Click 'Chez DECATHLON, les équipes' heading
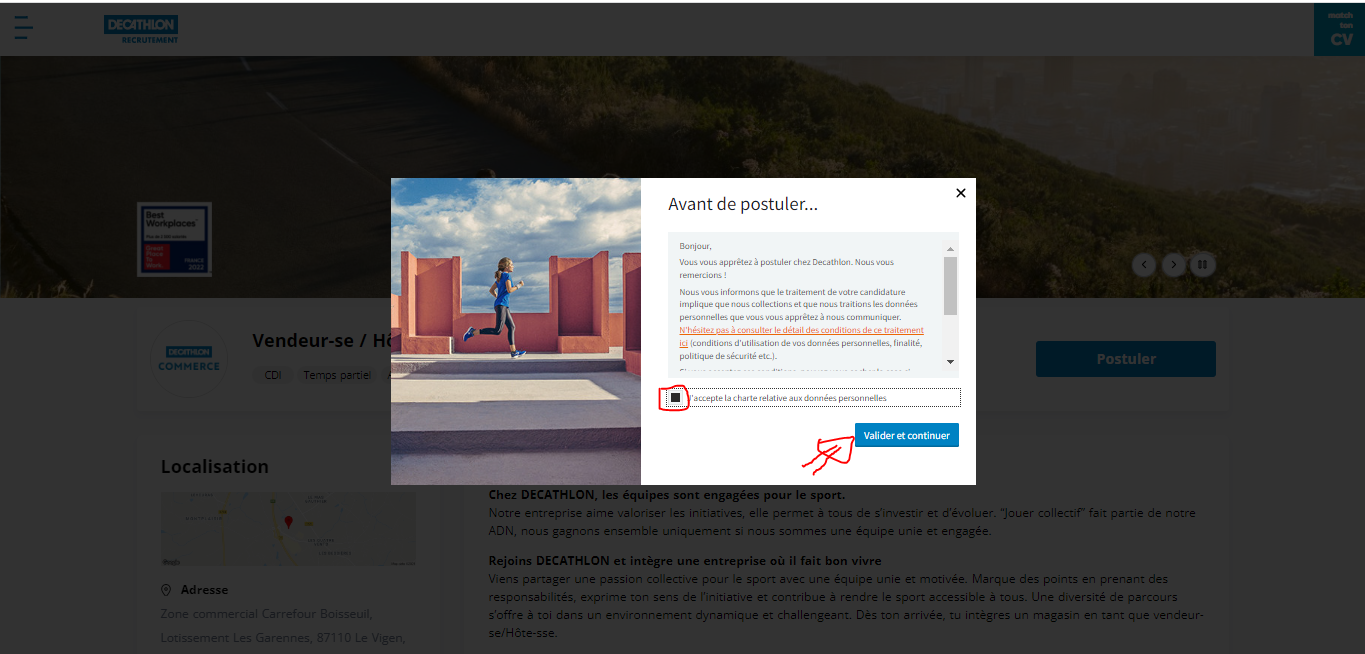Image resolution: width=1365 pixels, height=654 pixels. pos(667,494)
